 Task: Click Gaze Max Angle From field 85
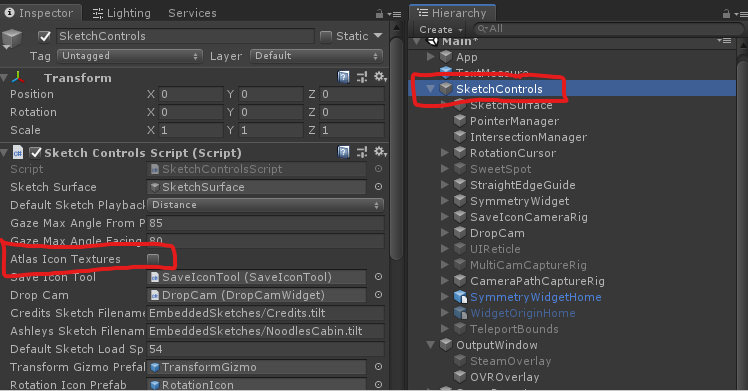coord(265,223)
